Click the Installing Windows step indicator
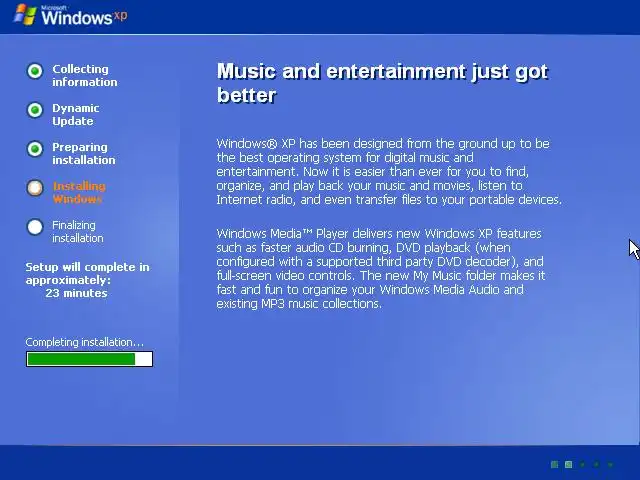The height and width of the screenshot is (480, 640). [35, 188]
